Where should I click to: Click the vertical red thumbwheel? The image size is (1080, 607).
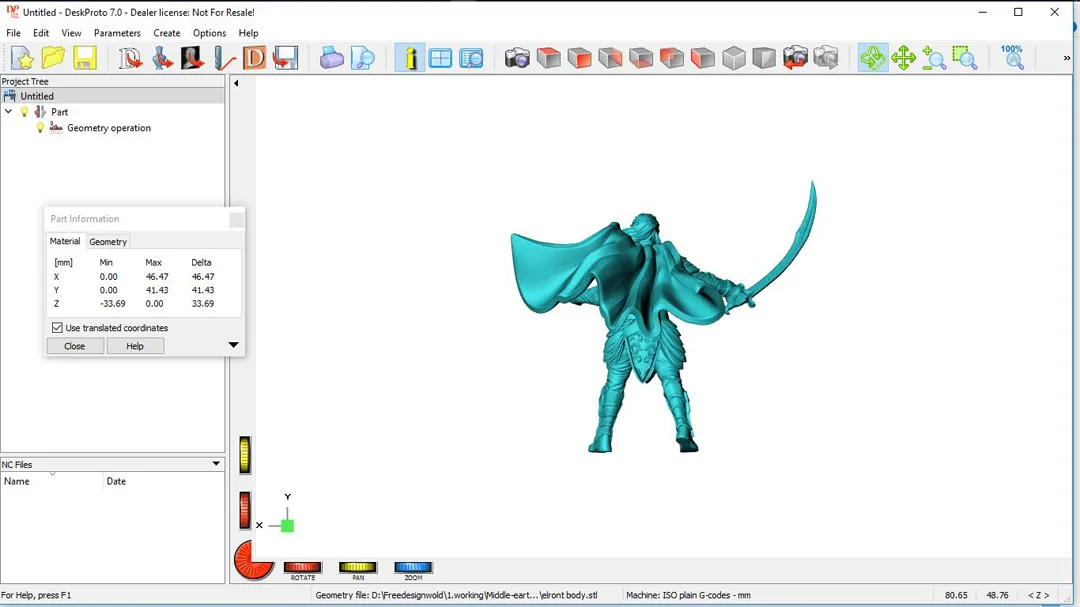(x=245, y=511)
